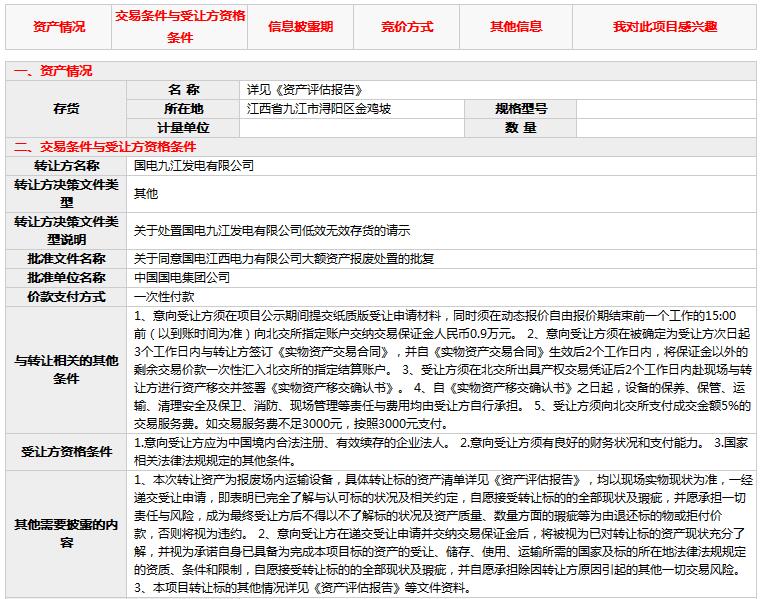Click the 中国国电集团公司 approval unit value
Viewport: 762px width, 599px height.
click(182, 277)
